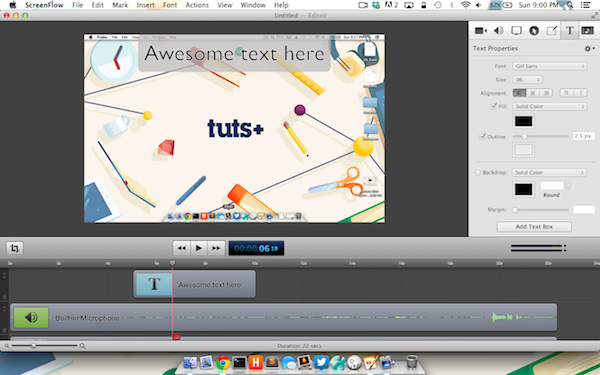Open Notification Center list icon
The width and height of the screenshot is (600, 375).
pyautogui.click(x=585, y=5)
